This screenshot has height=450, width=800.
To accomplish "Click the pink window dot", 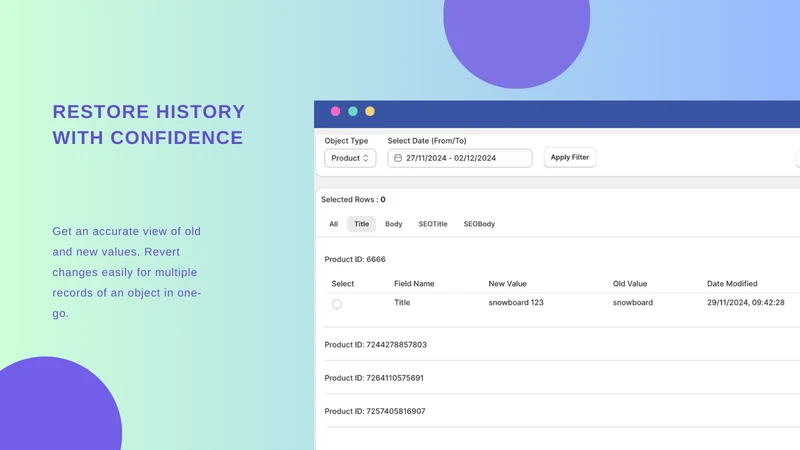I will 335,111.
